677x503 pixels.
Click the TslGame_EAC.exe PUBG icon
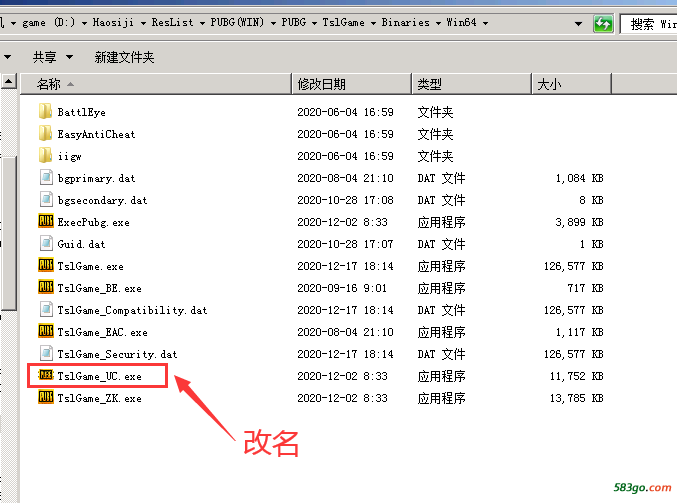(x=46, y=331)
